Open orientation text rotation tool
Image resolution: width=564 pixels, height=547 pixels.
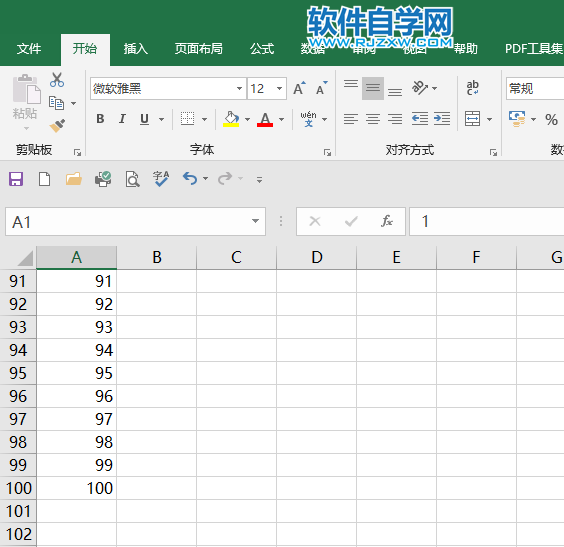pyautogui.click(x=420, y=88)
